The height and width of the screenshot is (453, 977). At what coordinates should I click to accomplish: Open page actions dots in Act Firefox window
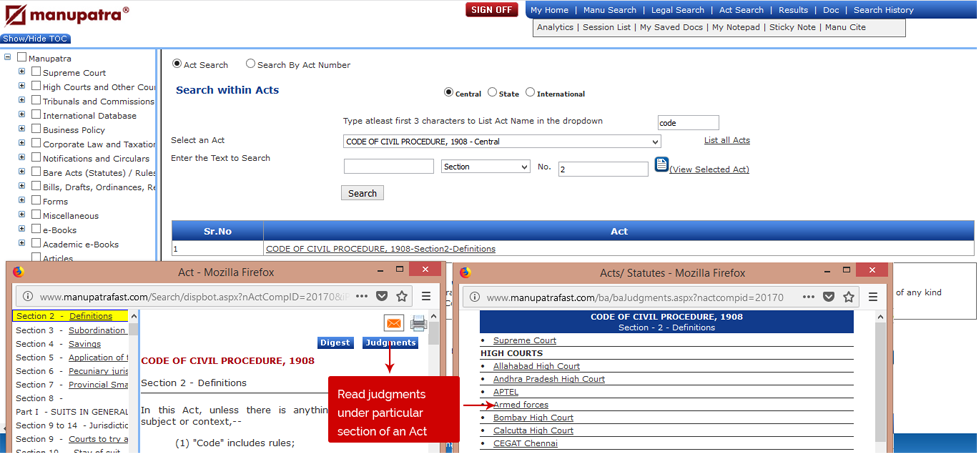(x=363, y=296)
